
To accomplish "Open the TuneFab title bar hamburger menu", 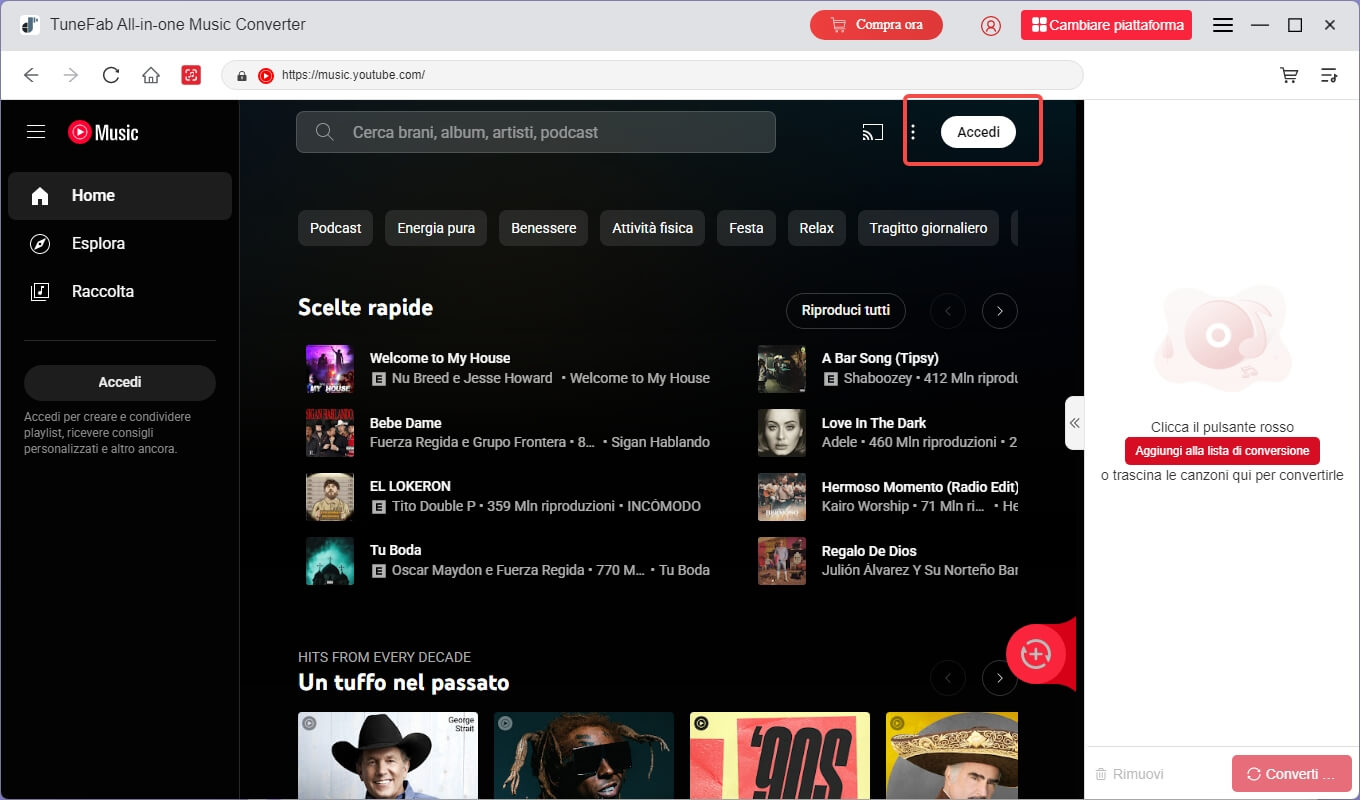I will 1222,25.
